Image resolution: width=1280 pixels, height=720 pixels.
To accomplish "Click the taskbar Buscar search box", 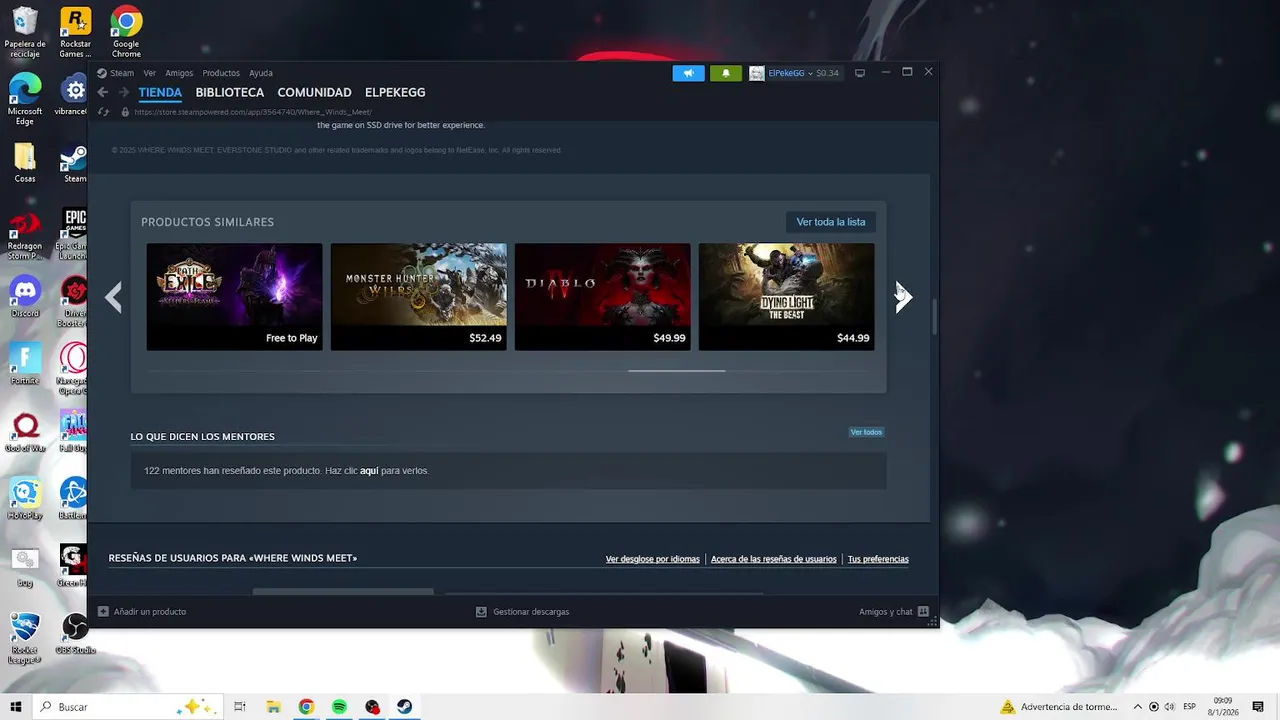I will click(127, 707).
